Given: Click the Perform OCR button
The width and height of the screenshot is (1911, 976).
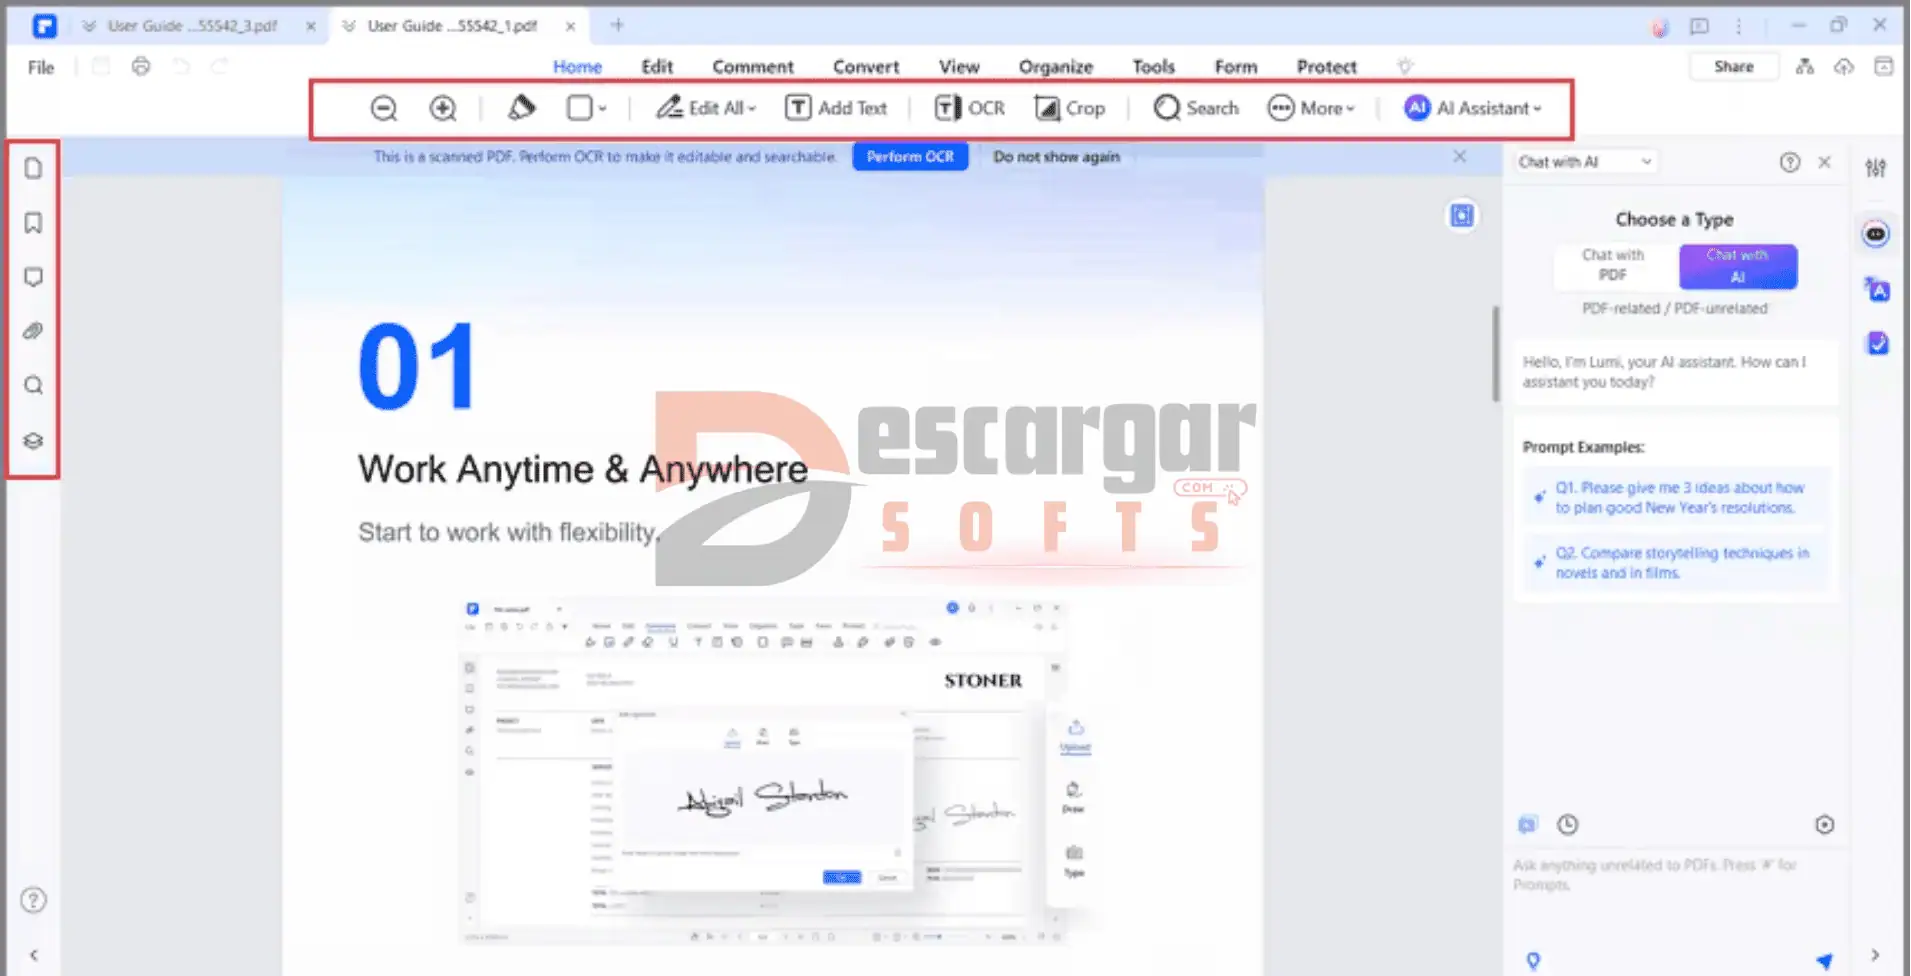Looking at the screenshot, I should (x=910, y=157).
